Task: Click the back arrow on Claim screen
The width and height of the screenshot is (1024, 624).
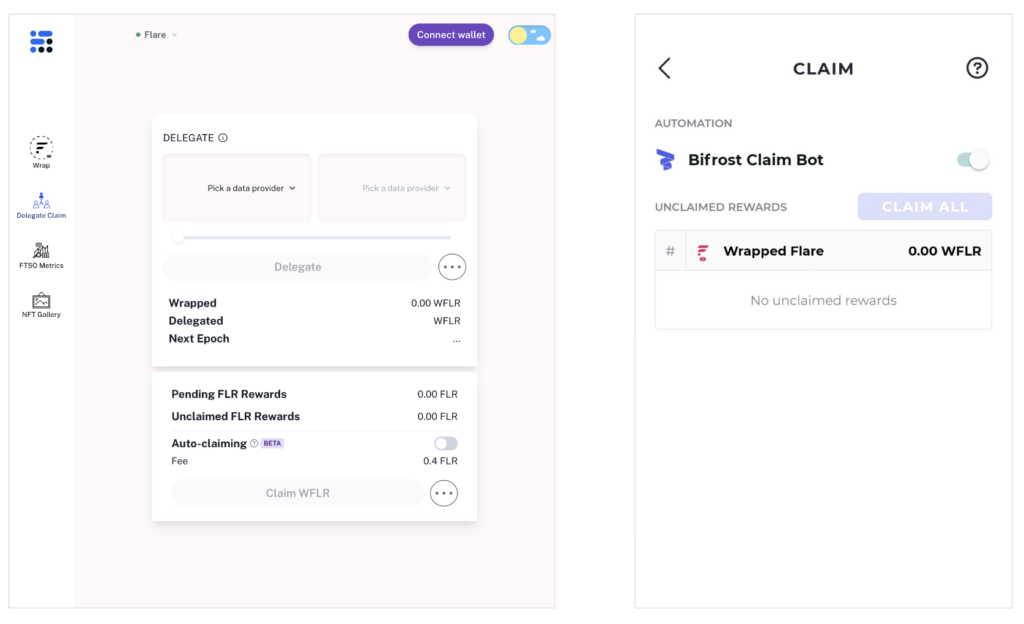Action: pos(665,68)
